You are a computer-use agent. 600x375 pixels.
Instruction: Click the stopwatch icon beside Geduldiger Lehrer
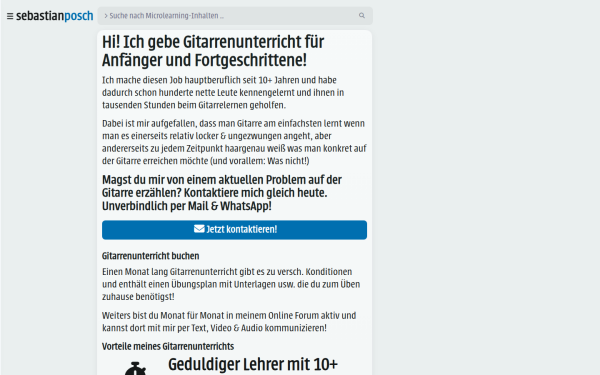click(x=135, y=368)
